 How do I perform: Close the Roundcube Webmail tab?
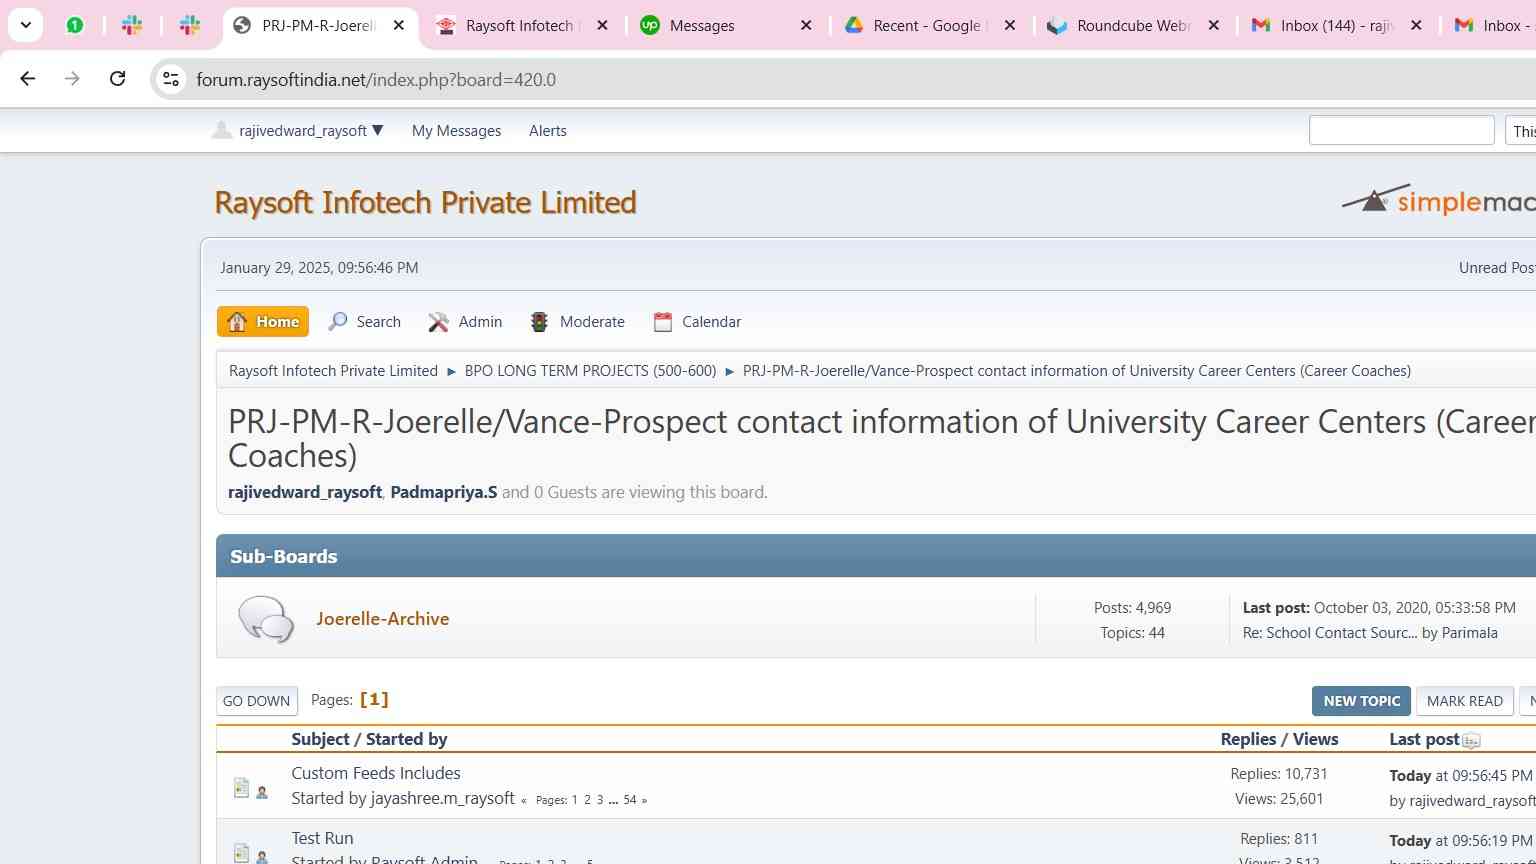[x=1214, y=25]
